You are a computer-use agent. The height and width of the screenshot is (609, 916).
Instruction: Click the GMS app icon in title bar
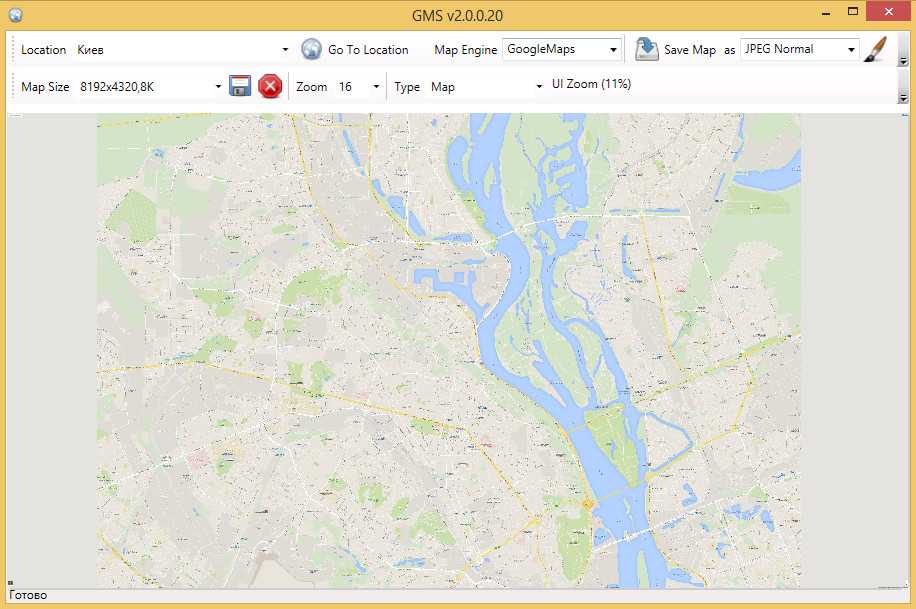(16, 15)
